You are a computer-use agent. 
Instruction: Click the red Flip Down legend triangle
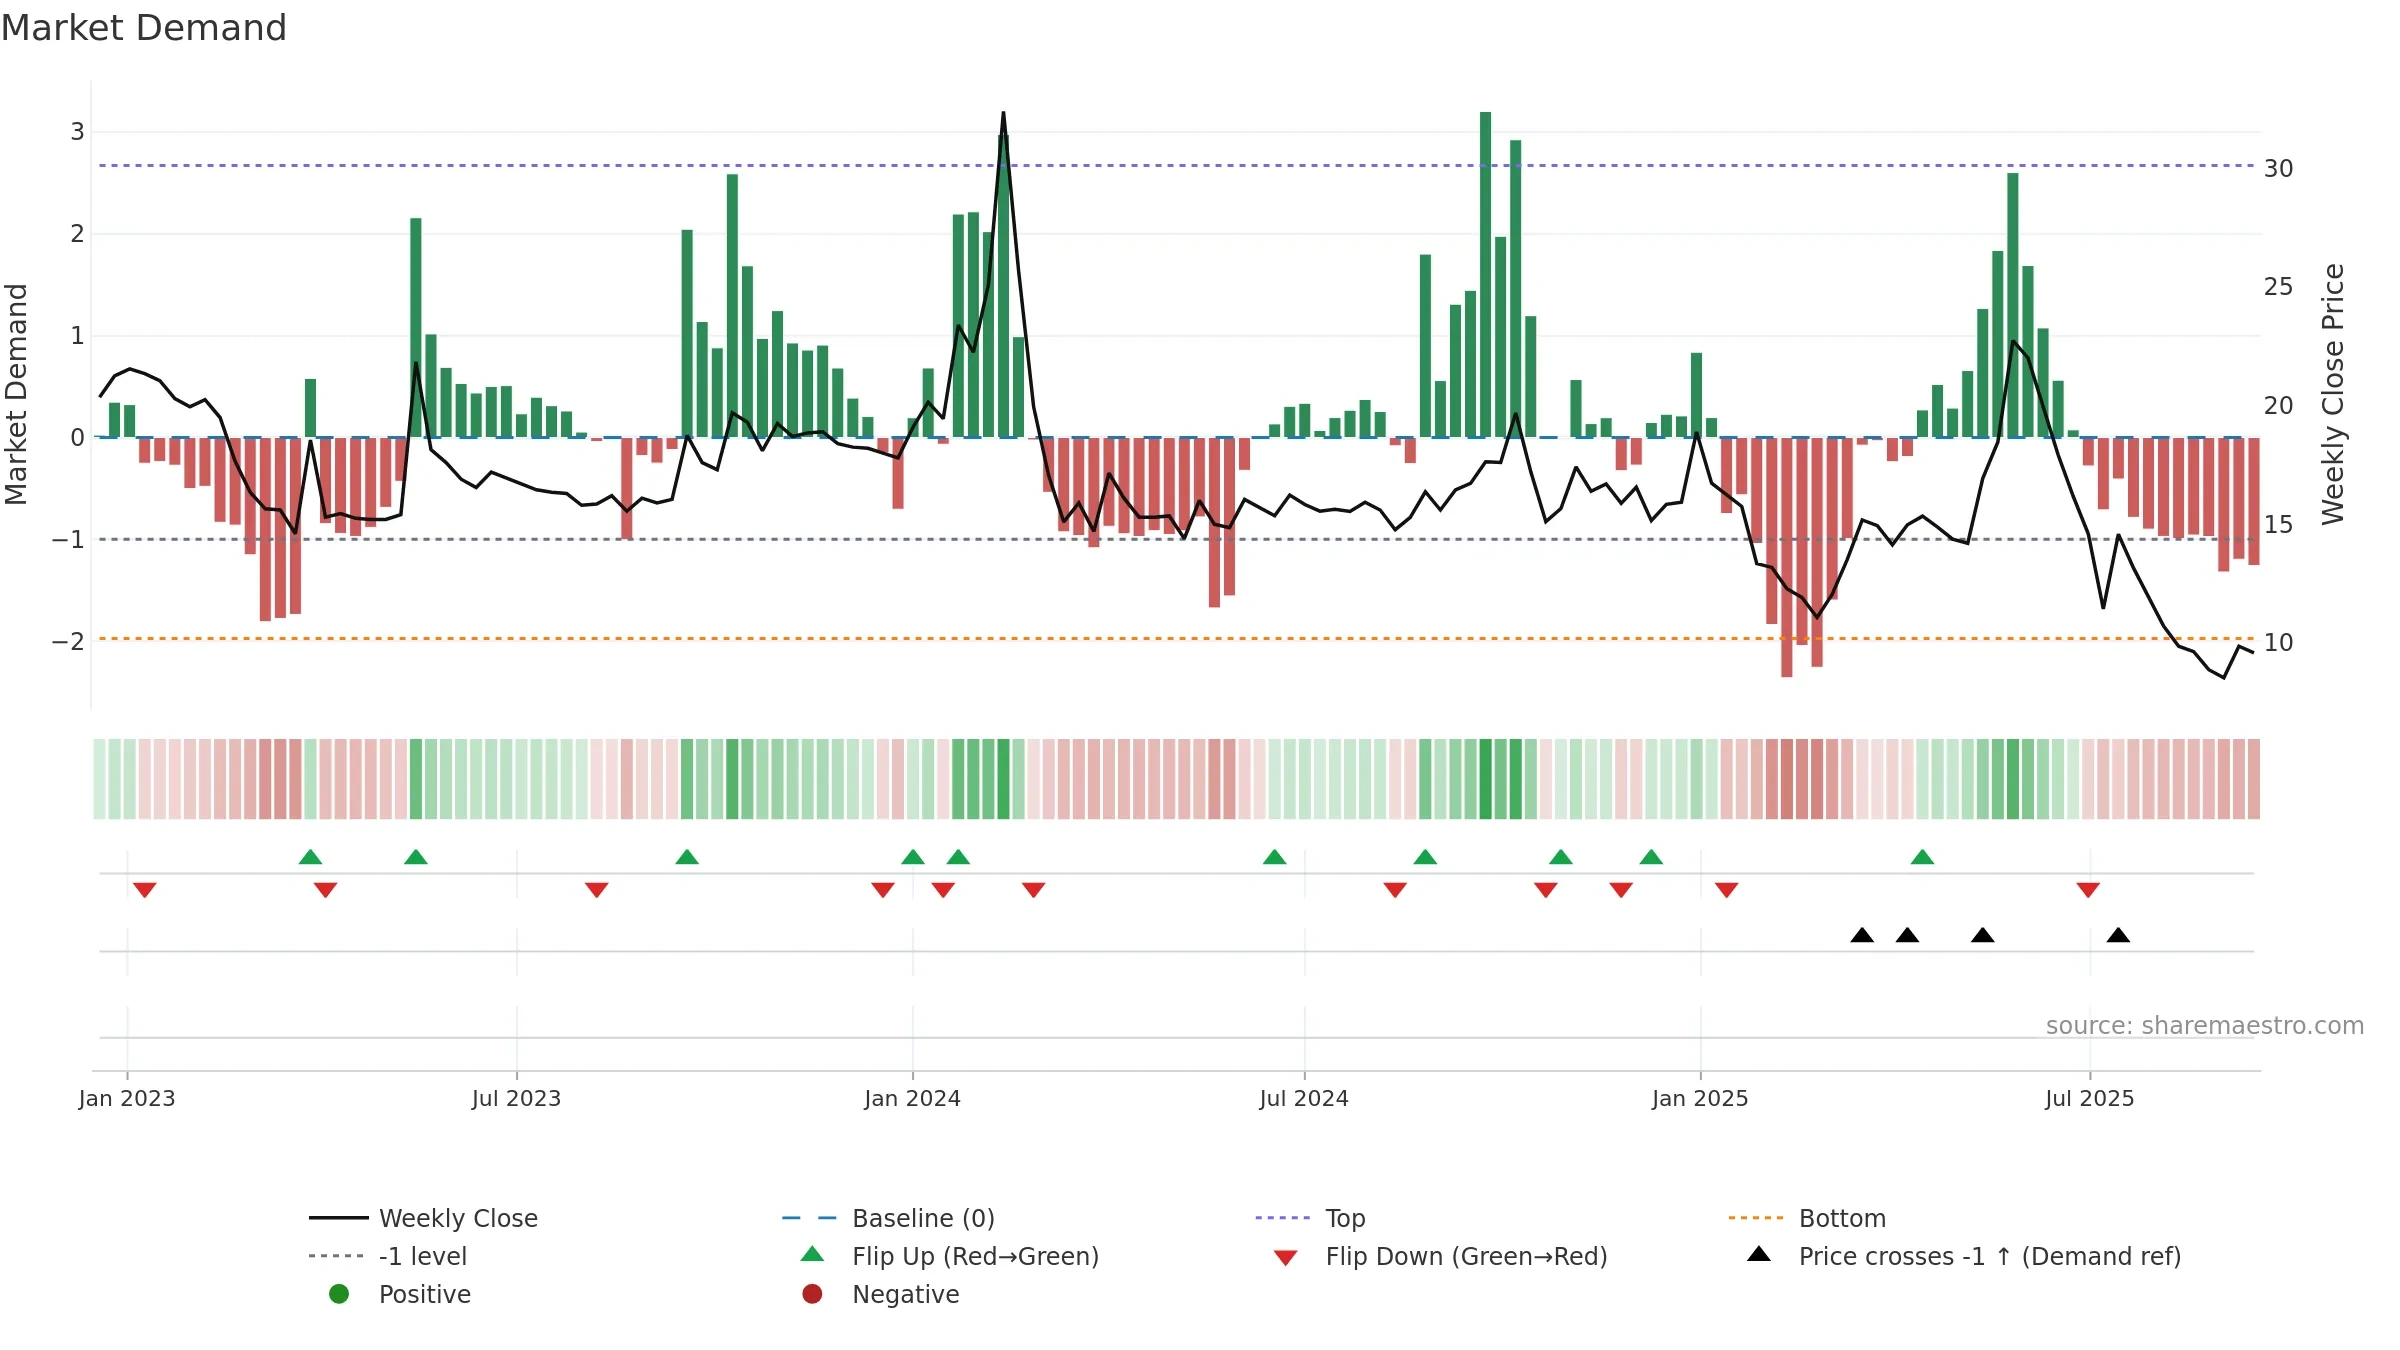coord(1286,1258)
